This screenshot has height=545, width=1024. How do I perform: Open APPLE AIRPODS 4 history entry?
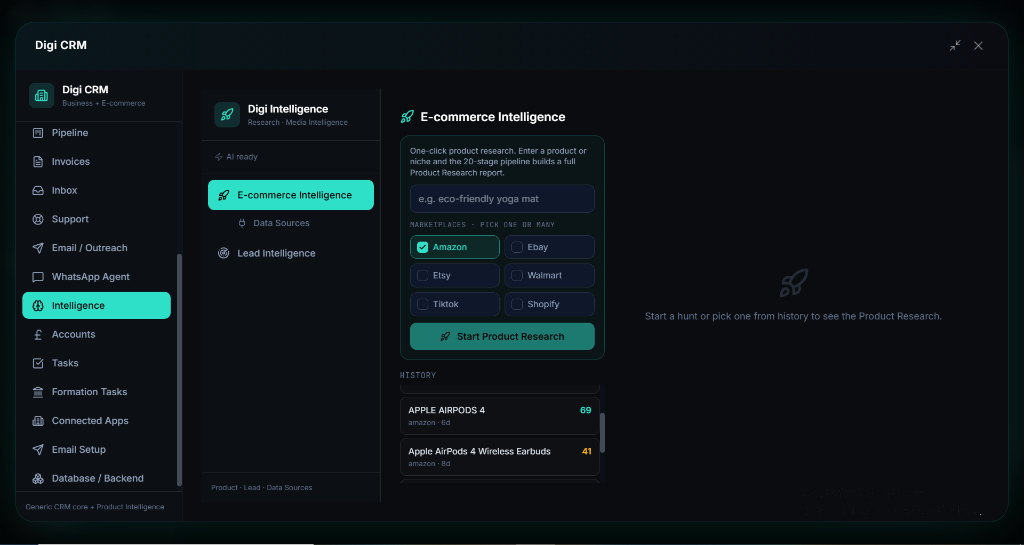(x=500, y=416)
